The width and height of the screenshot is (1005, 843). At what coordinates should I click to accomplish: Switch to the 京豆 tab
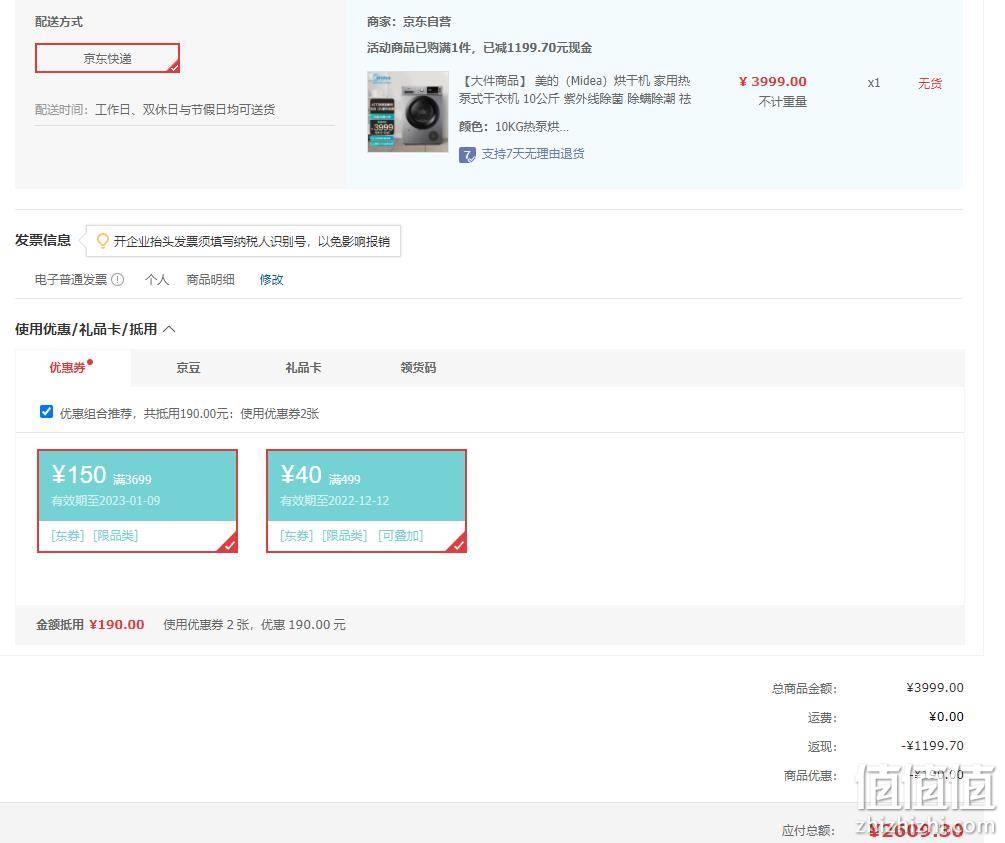[x=188, y=367]
